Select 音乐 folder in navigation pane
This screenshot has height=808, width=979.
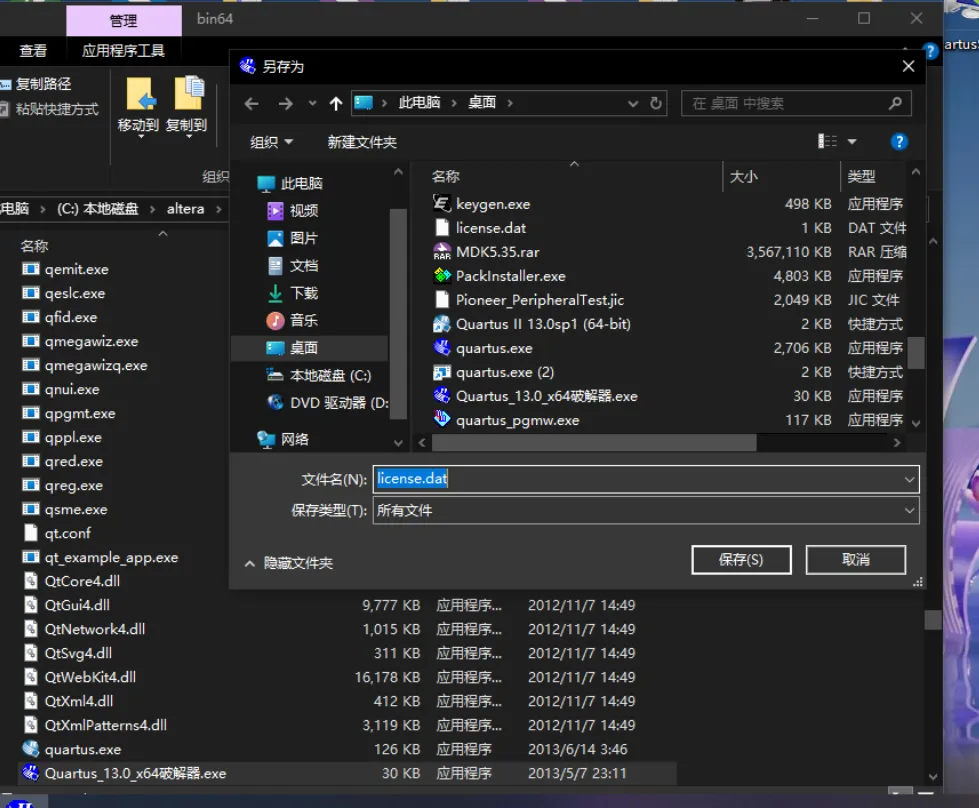(x=293, y=321)
